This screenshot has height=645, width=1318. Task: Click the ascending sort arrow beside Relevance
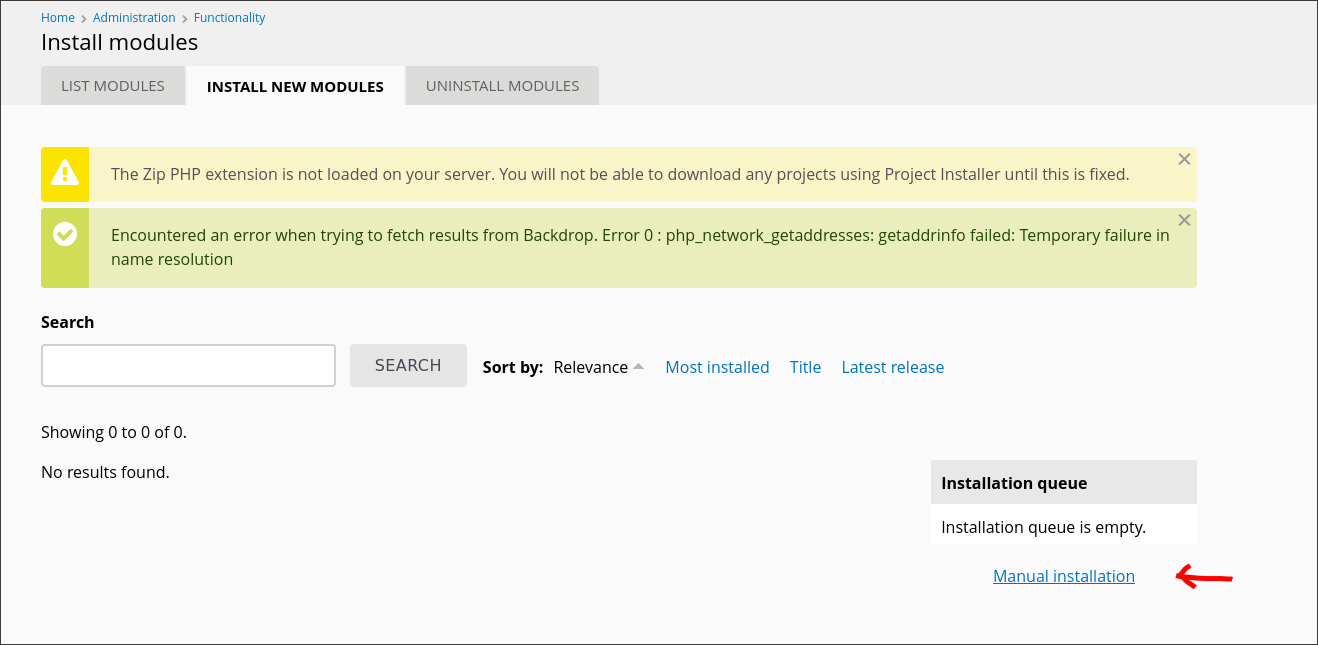click(x=639, y=367)
